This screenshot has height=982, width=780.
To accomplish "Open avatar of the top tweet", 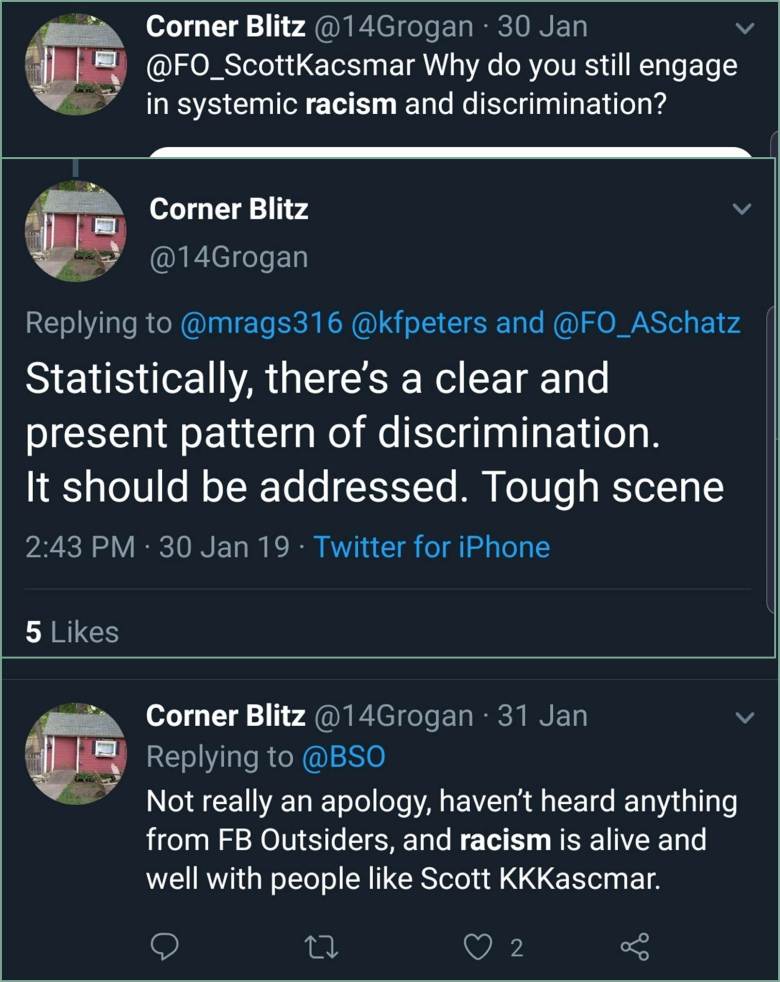I will click(x=75, y=62).
